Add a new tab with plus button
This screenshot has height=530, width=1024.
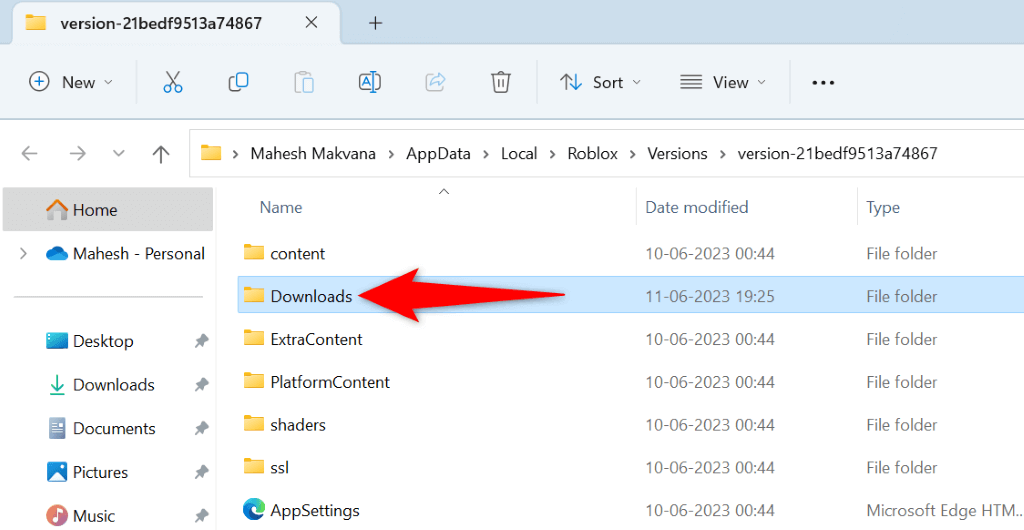pyautogui.click(x=375, y=23)
